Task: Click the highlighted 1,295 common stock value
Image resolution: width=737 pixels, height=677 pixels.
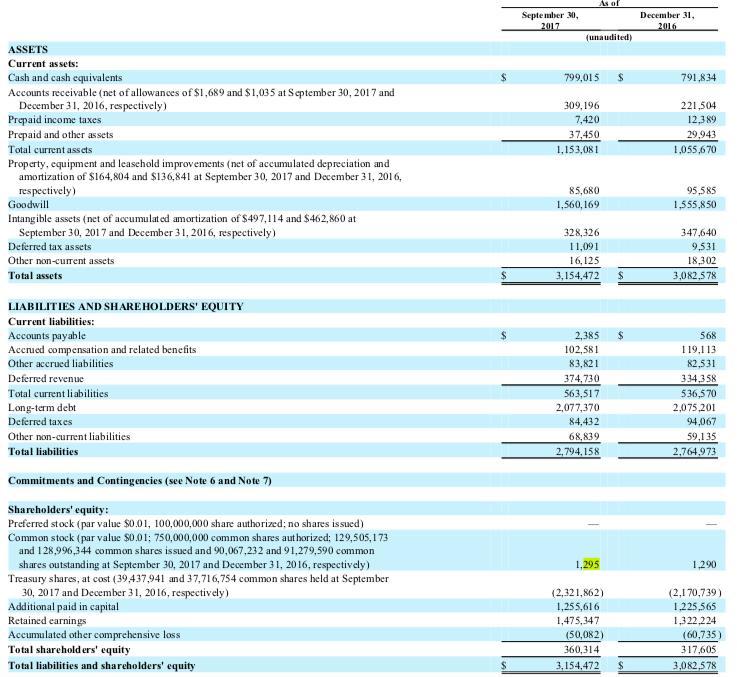Action: (x=588, y=564)
